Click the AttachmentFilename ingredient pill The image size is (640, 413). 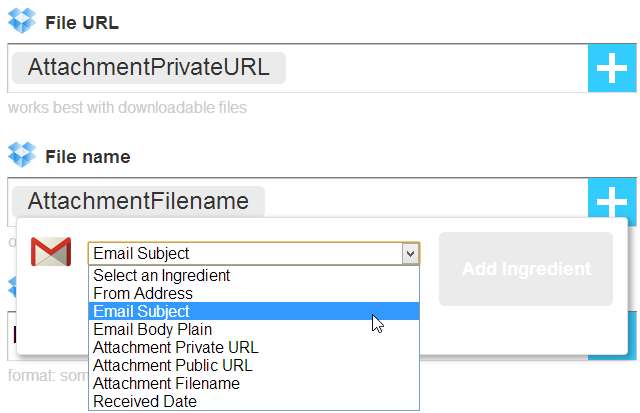138,201
